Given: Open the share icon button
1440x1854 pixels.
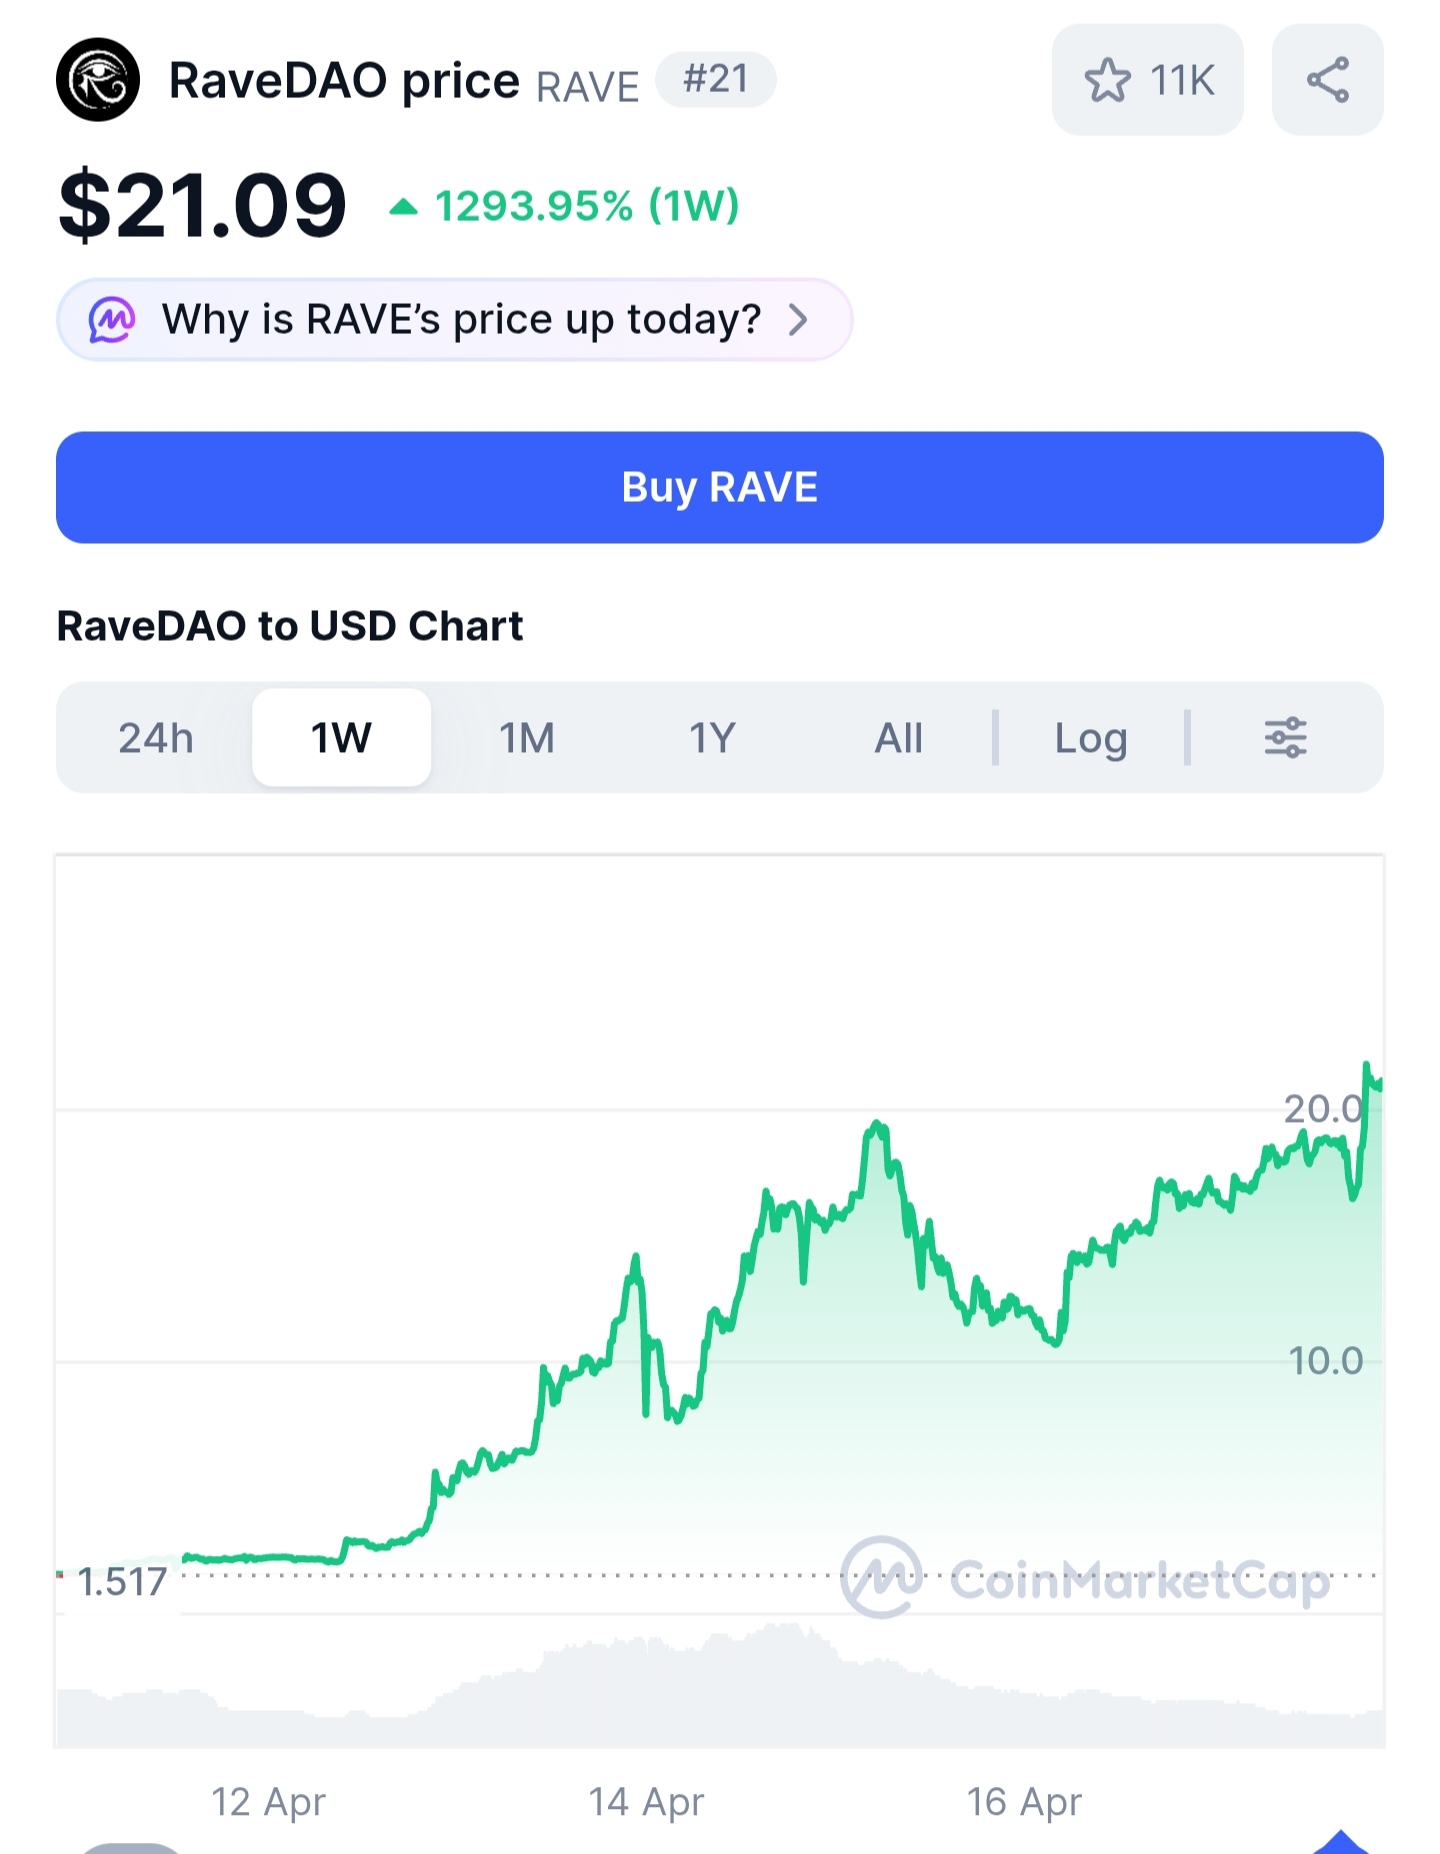Looking at the screenshot, I should pyautogui.click(x=1328, y=80).
